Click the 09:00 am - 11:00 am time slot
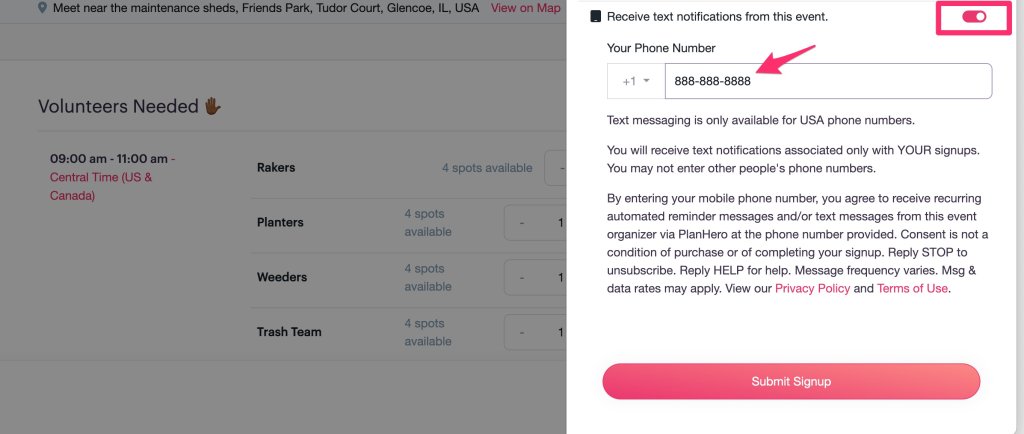 coord(109,159)
